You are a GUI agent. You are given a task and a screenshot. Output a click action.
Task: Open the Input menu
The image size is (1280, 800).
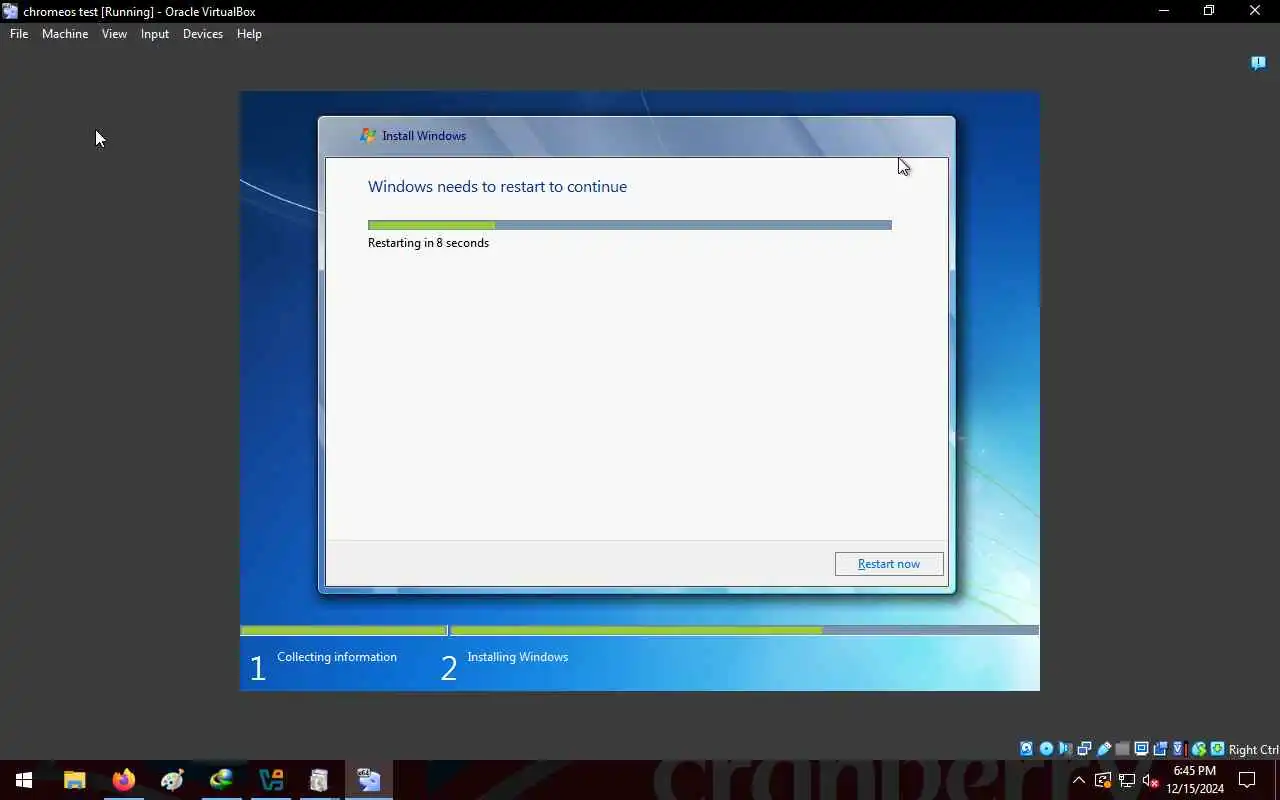(155, 34)
